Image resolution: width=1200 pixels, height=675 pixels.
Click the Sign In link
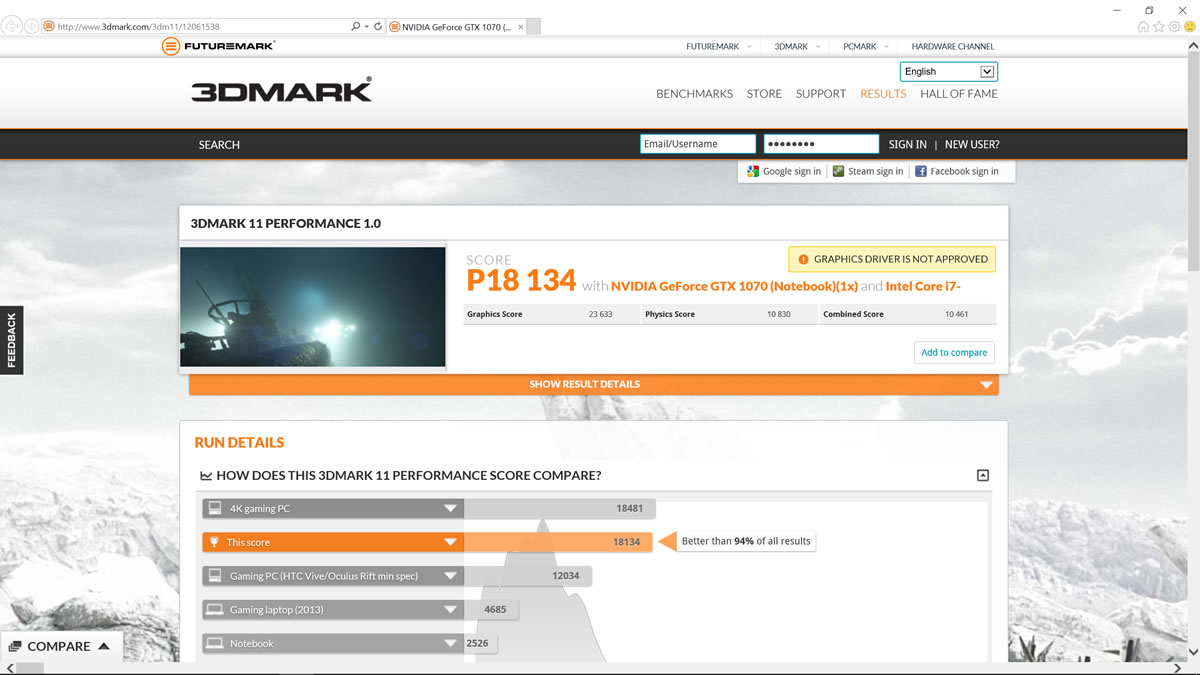pyautogui.click(x=907, y=144)
